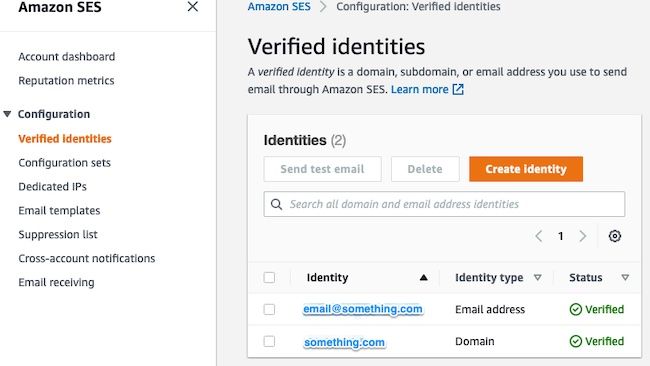Select the something.com domain checkbox
Screen dimensions: 650x366
[x=269, y=341]
